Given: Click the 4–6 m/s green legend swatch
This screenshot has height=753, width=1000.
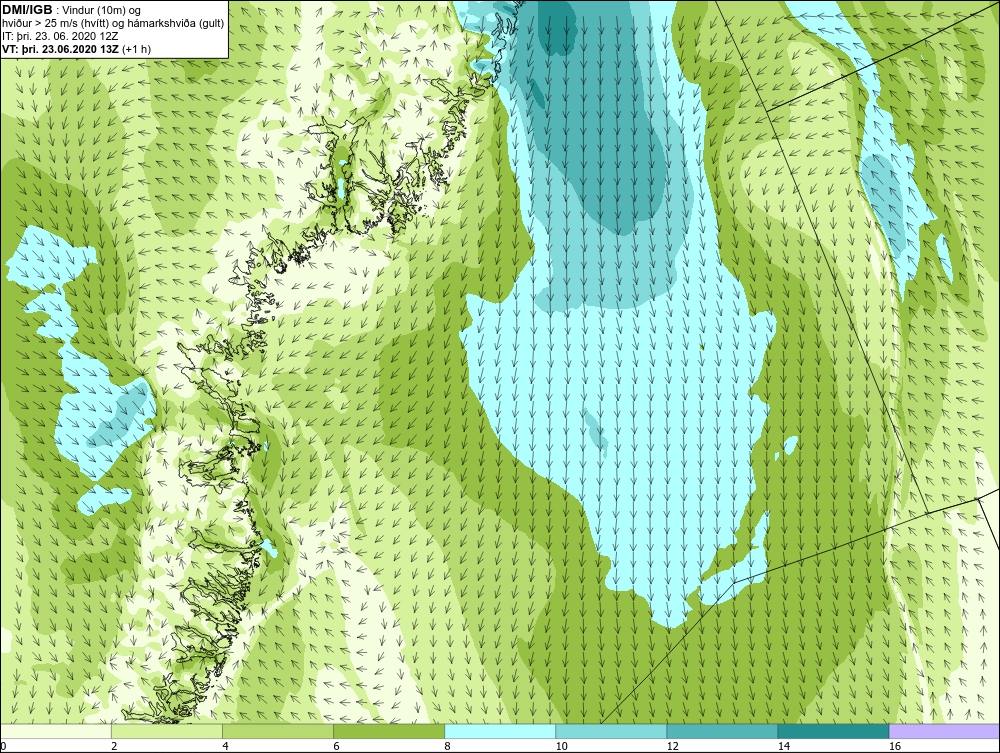Looking at the screenshot, I should click(x=278, y=731).
